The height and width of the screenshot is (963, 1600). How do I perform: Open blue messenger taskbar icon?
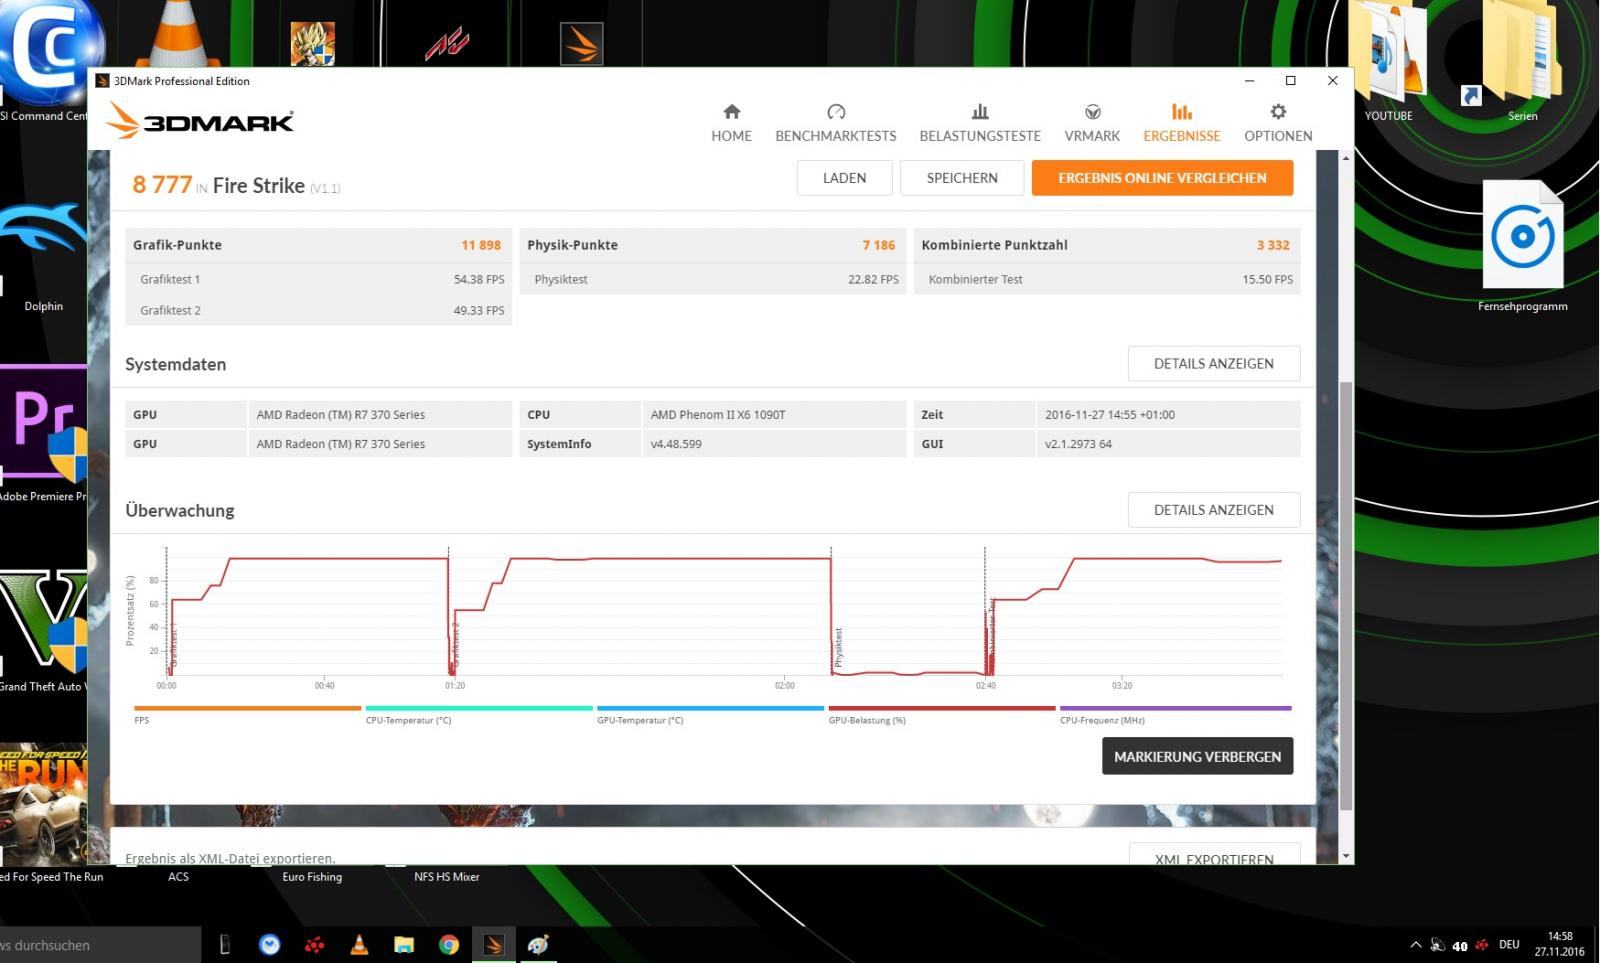[x=269, y=945]
